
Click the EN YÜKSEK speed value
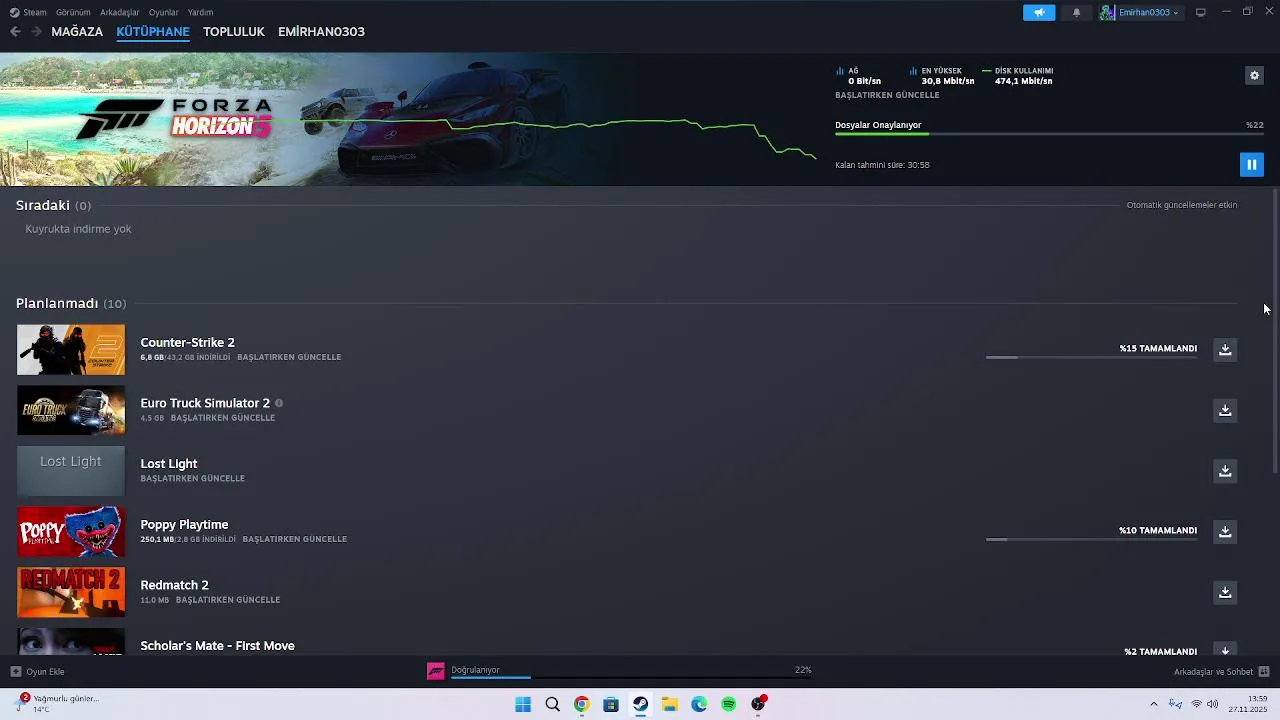coord(947,81)
